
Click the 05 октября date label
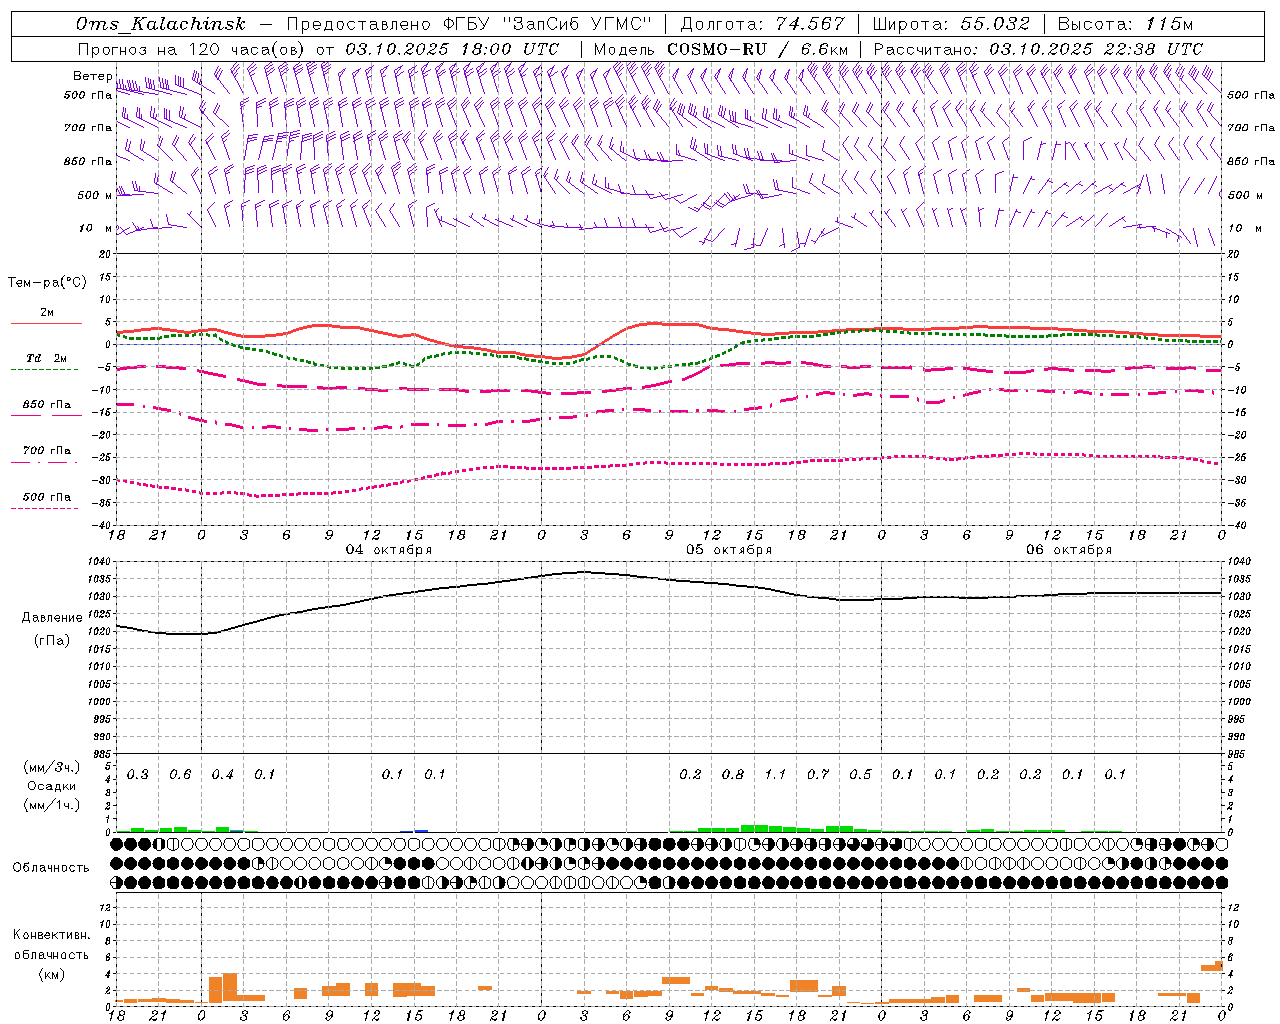729,550
